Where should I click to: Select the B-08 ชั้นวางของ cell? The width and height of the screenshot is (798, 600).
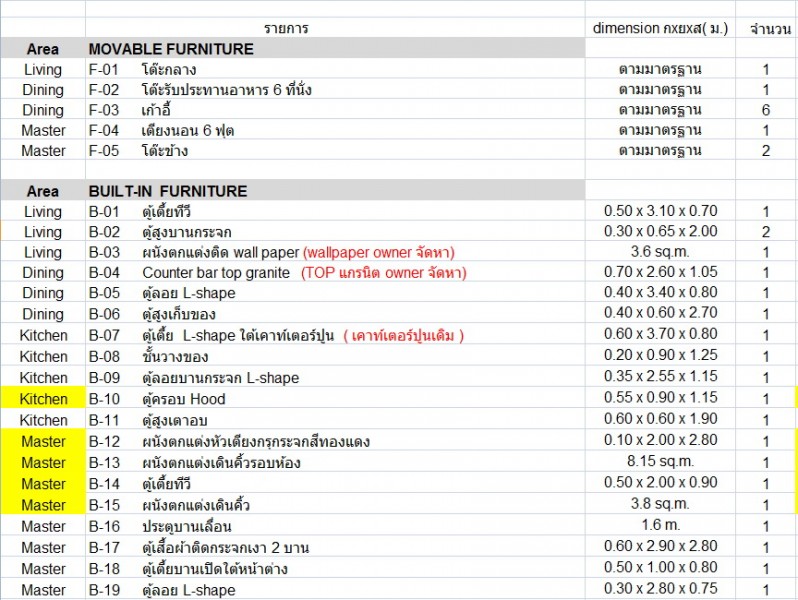coord(335,356)
